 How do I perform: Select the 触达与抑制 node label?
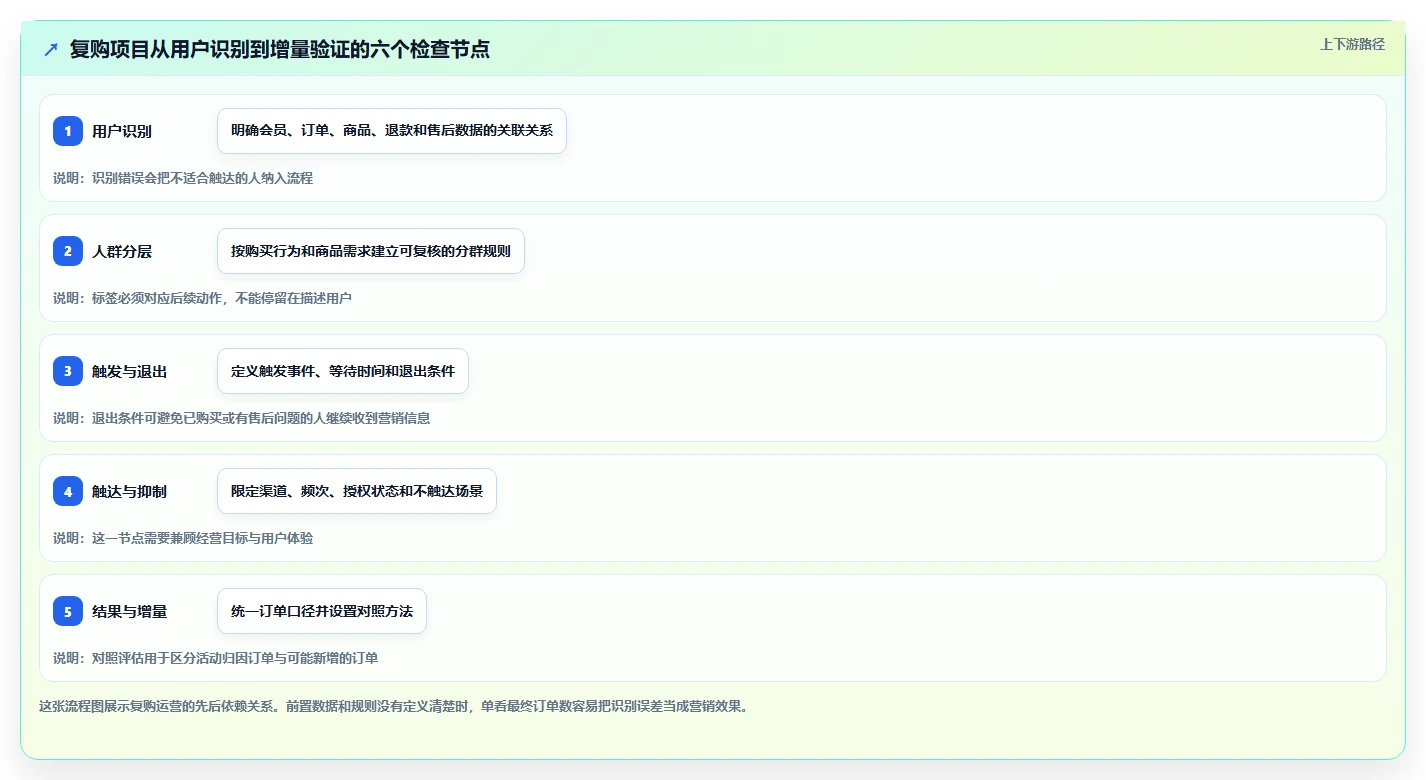(x=129, y=491)
